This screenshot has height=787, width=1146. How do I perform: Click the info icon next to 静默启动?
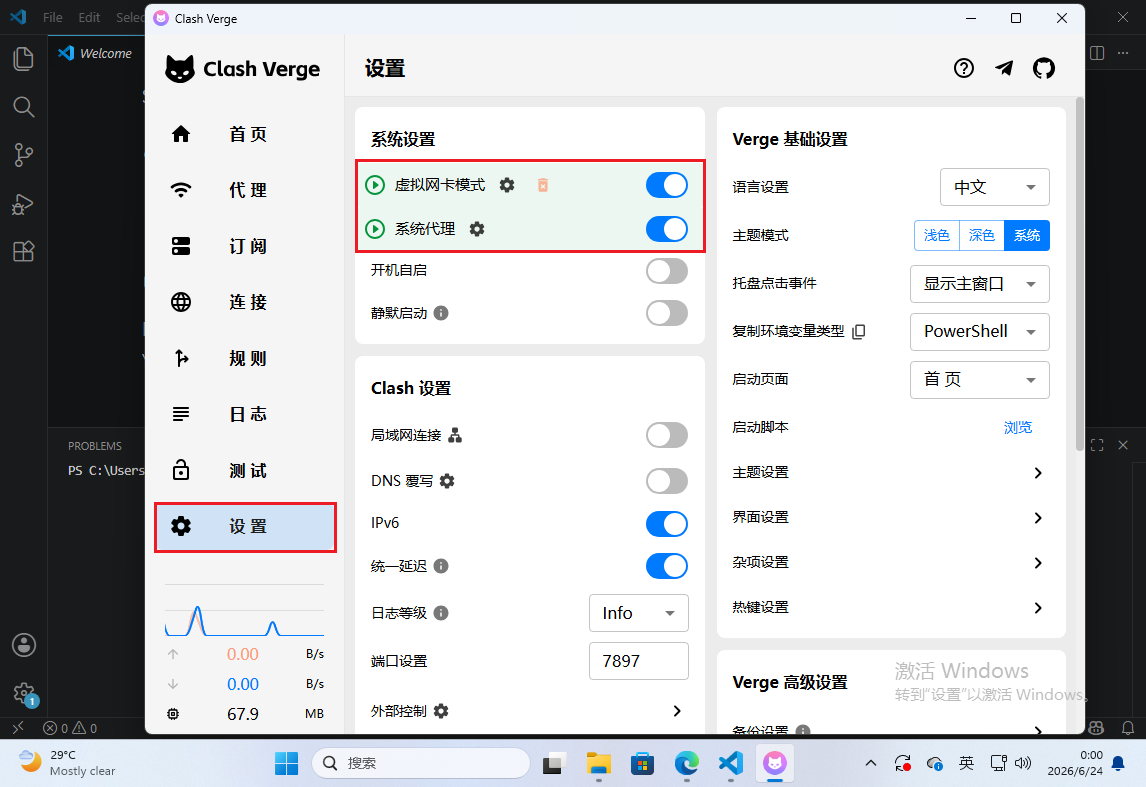[441, 313]
